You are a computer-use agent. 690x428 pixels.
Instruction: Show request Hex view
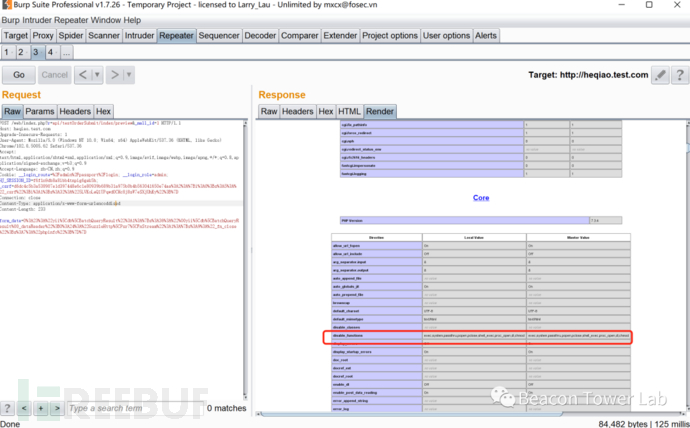click(x=103, y=111)
